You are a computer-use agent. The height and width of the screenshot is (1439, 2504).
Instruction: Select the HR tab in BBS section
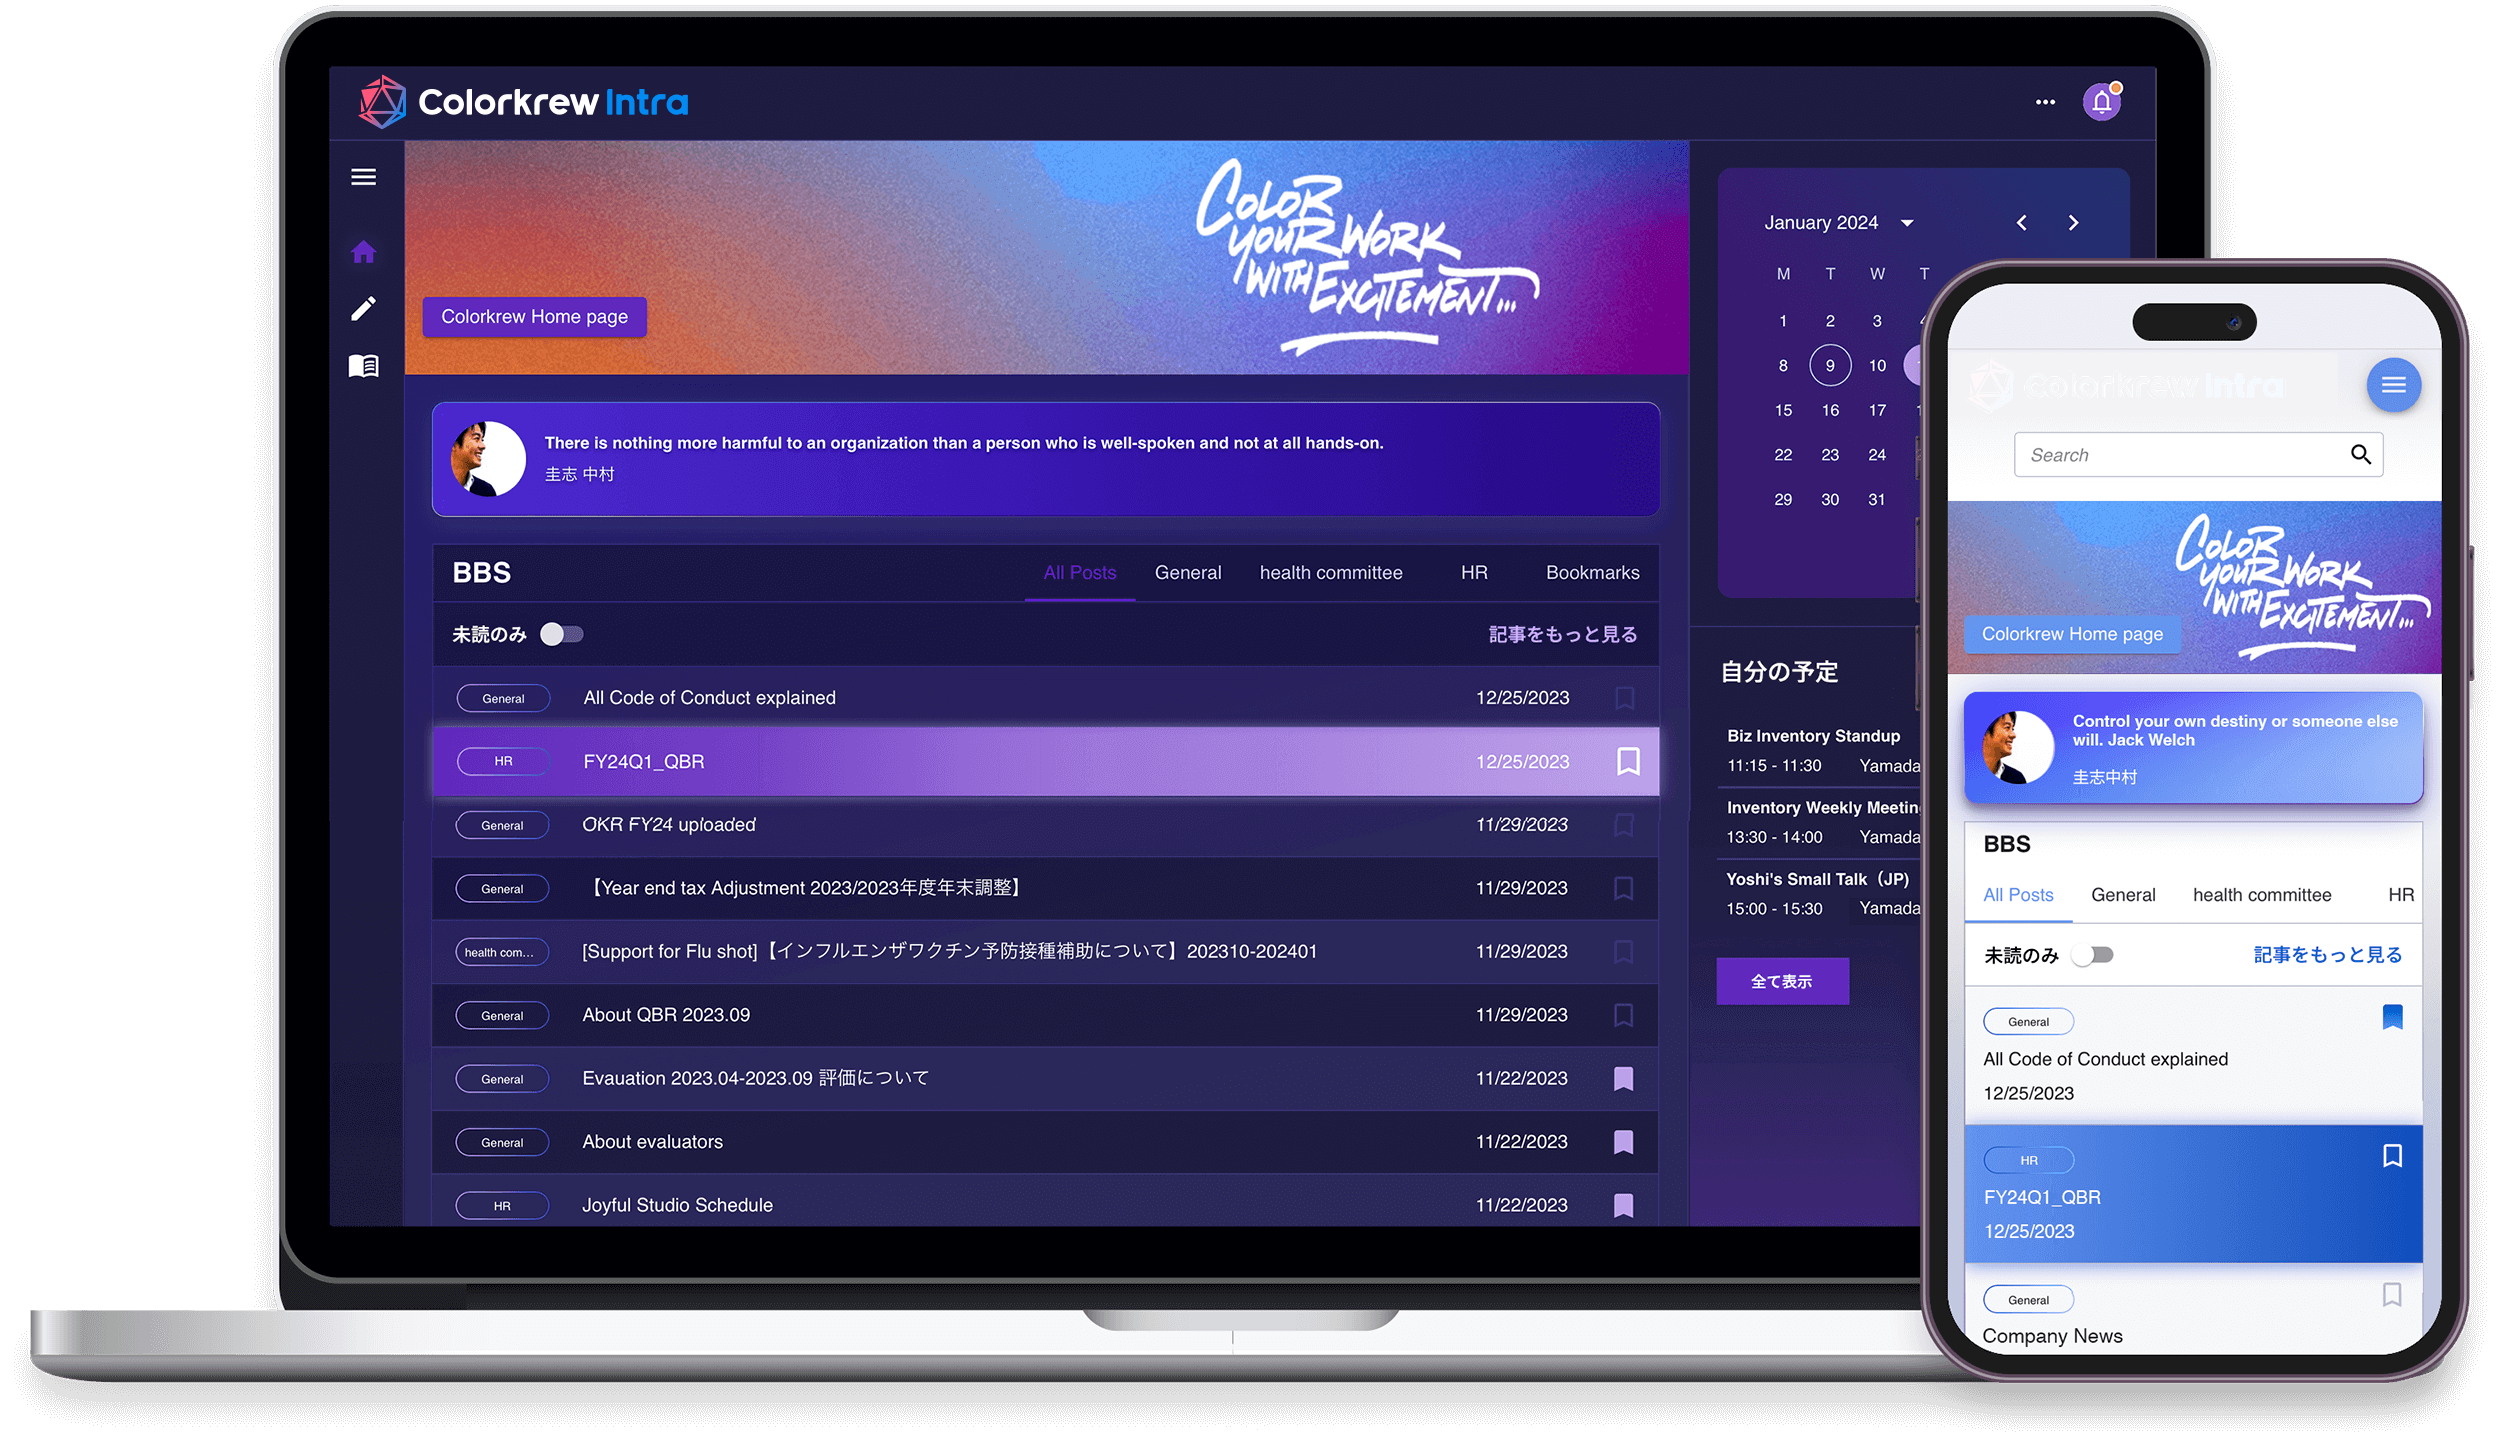click(x=1472, y=571)
